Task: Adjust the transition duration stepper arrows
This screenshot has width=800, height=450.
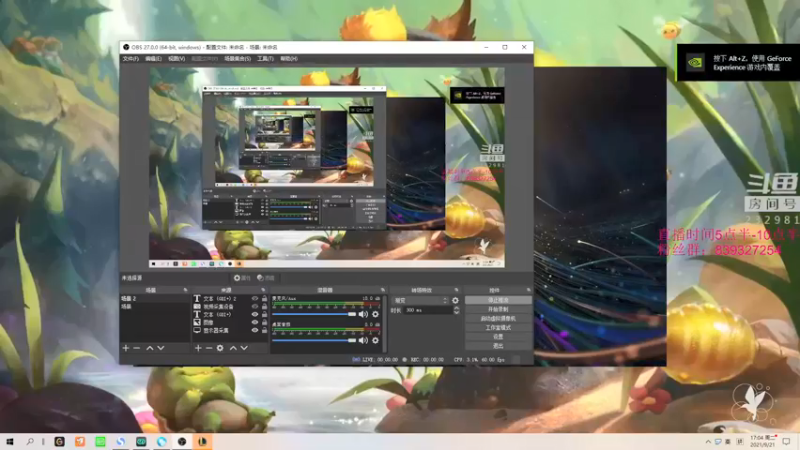Action: (x=456, y=310)
